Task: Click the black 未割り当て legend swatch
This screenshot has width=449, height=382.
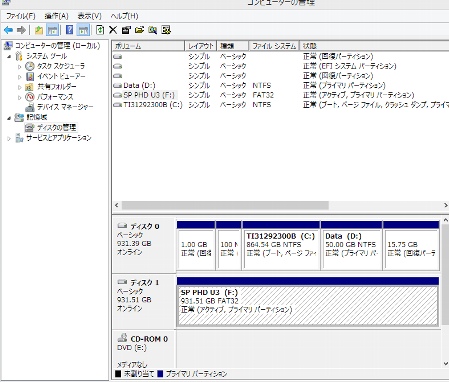Action: (x=118, y=374)
